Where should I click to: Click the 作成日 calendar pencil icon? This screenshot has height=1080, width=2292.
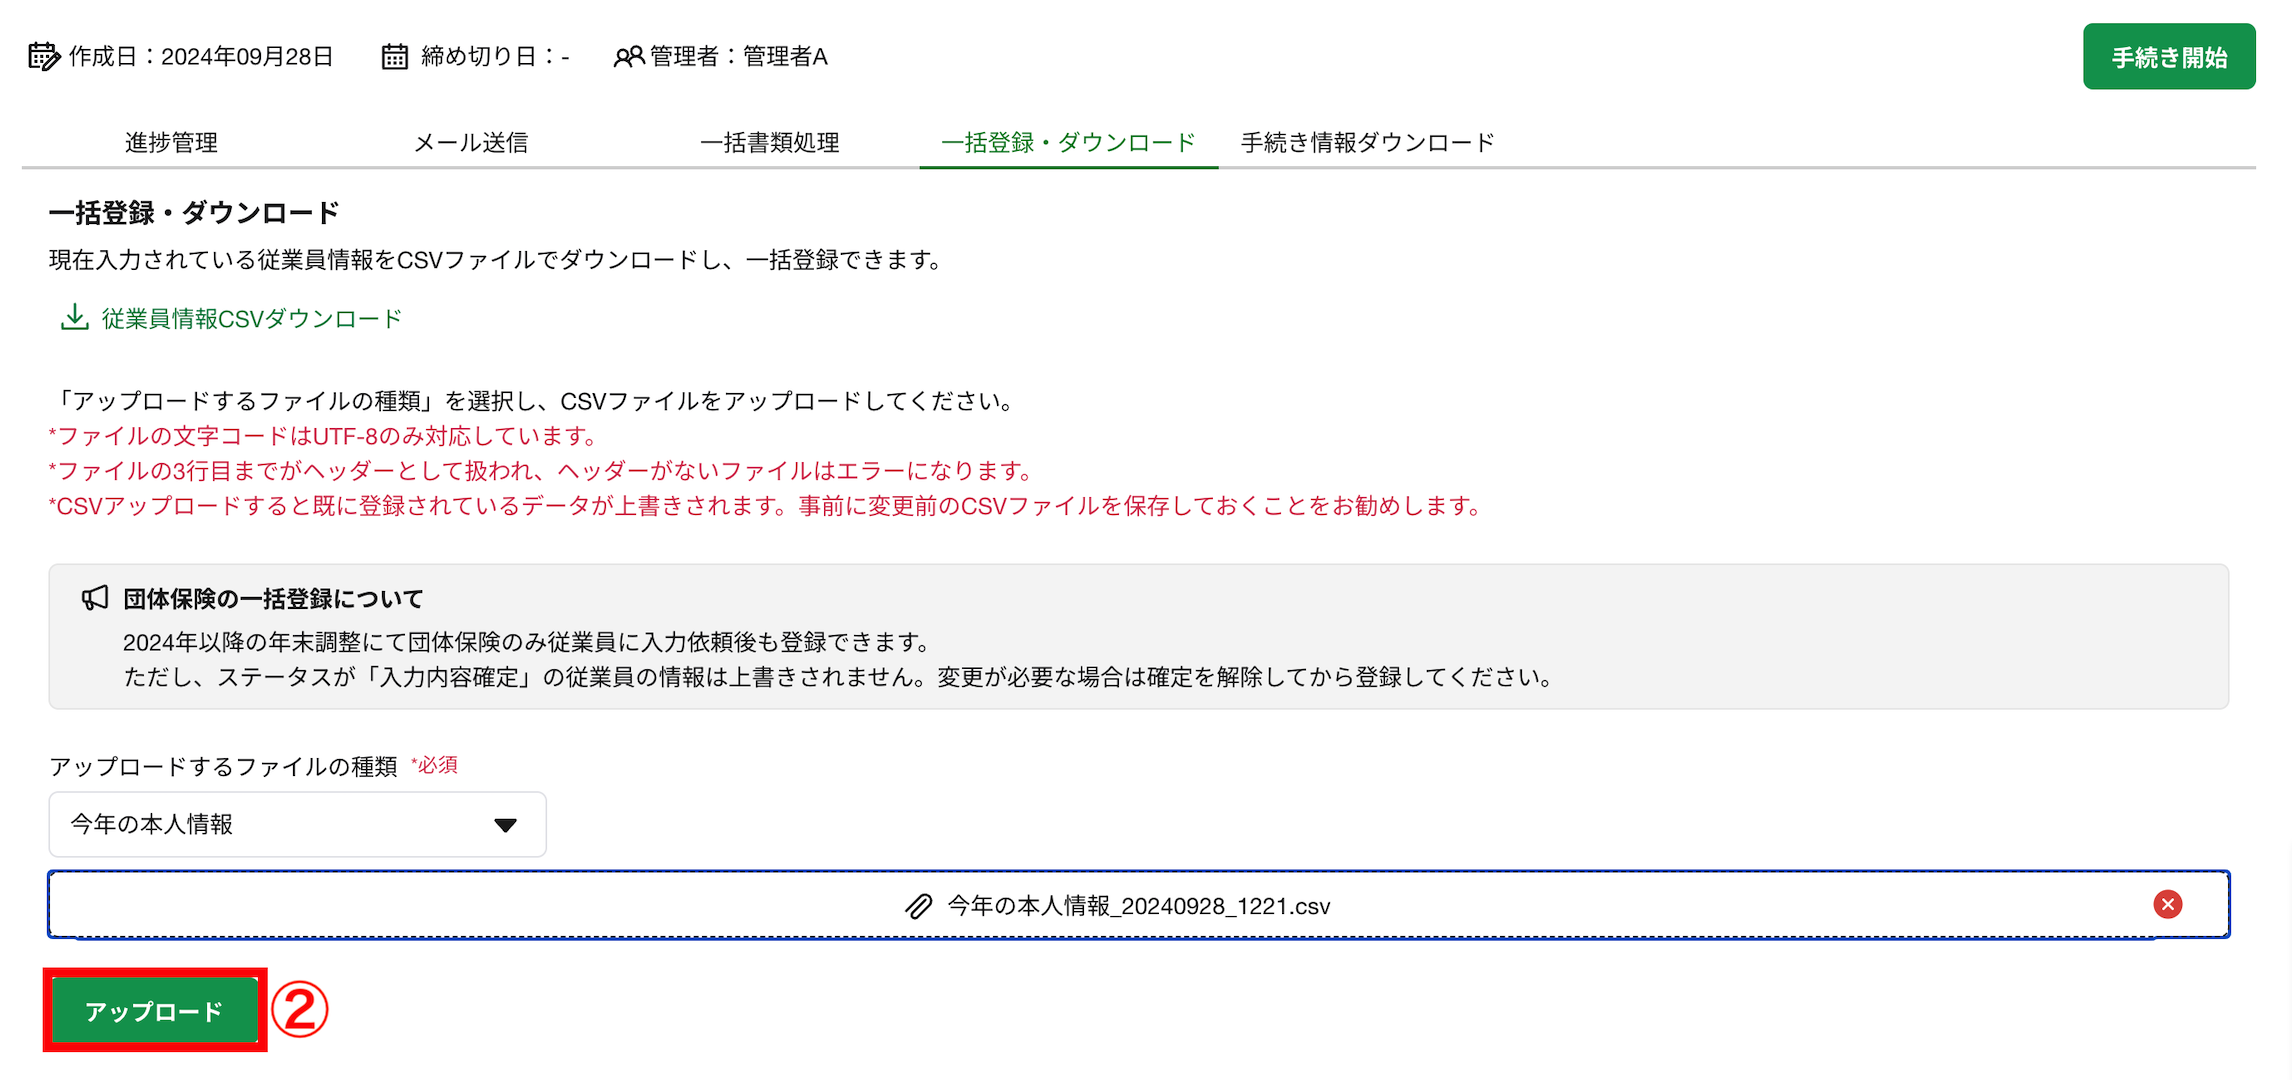coord(44,56)
